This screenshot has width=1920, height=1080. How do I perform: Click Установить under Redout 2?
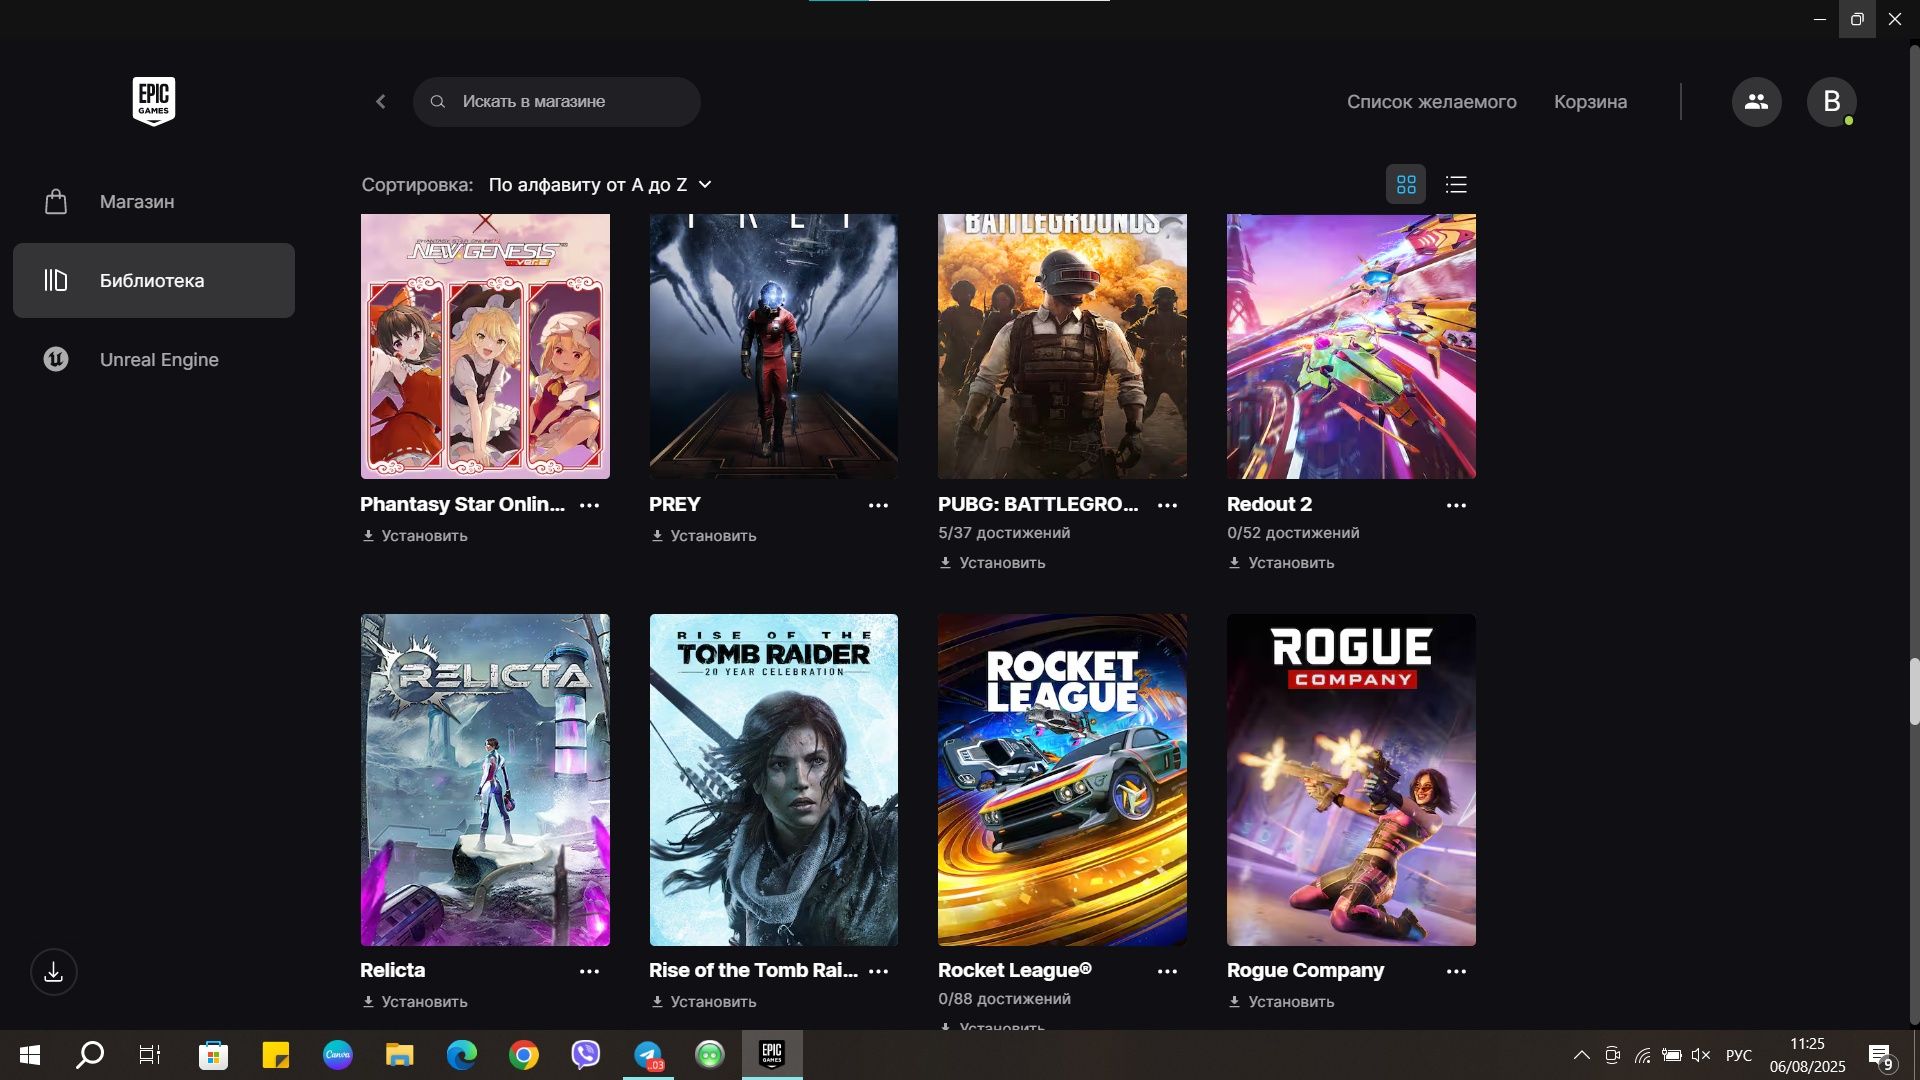1282,563
